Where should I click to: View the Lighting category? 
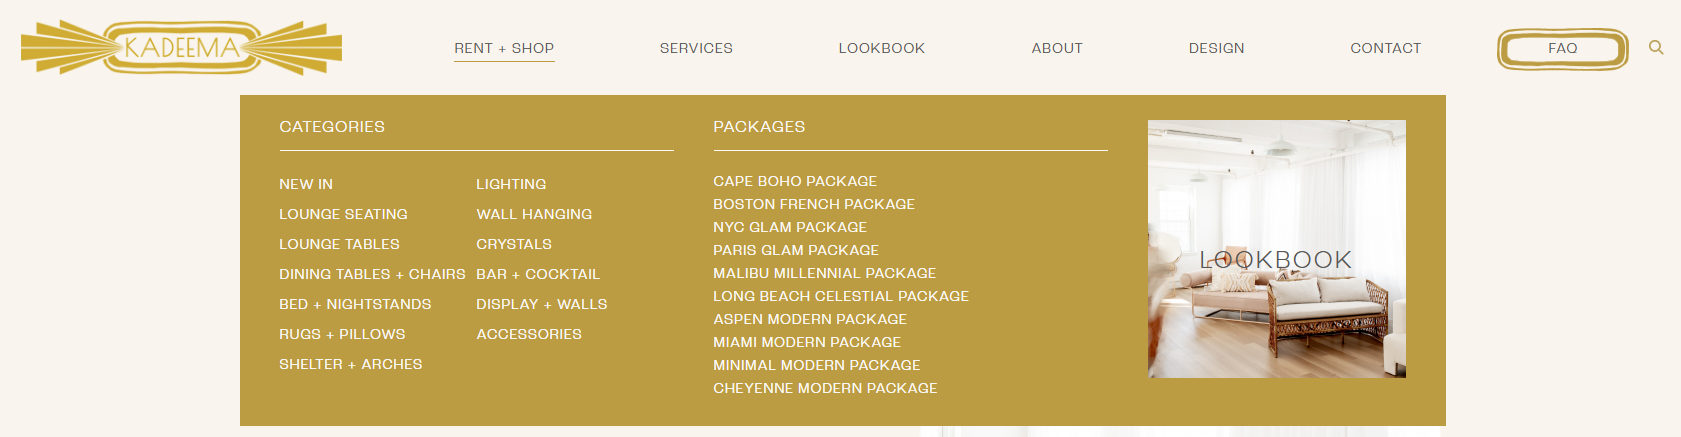click(511, 184)
